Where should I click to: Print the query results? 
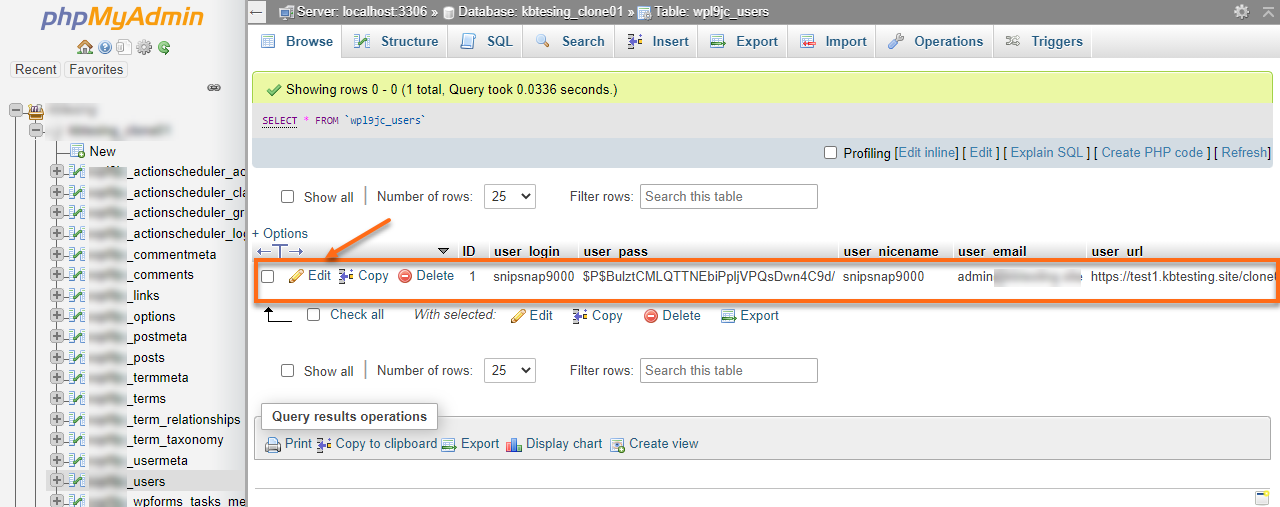(289, 444)
